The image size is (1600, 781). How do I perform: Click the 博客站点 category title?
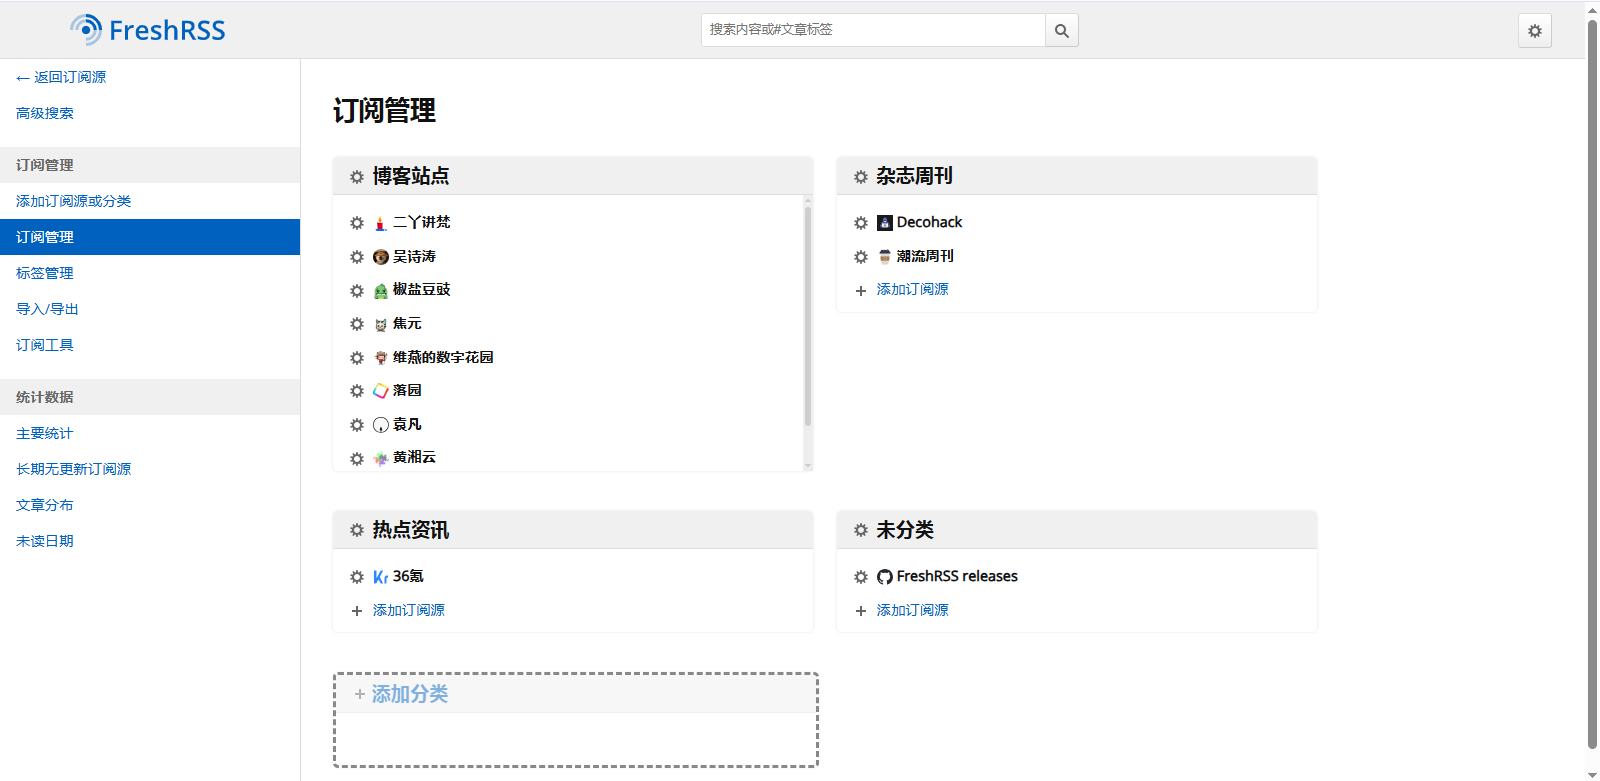coord(411,176)
